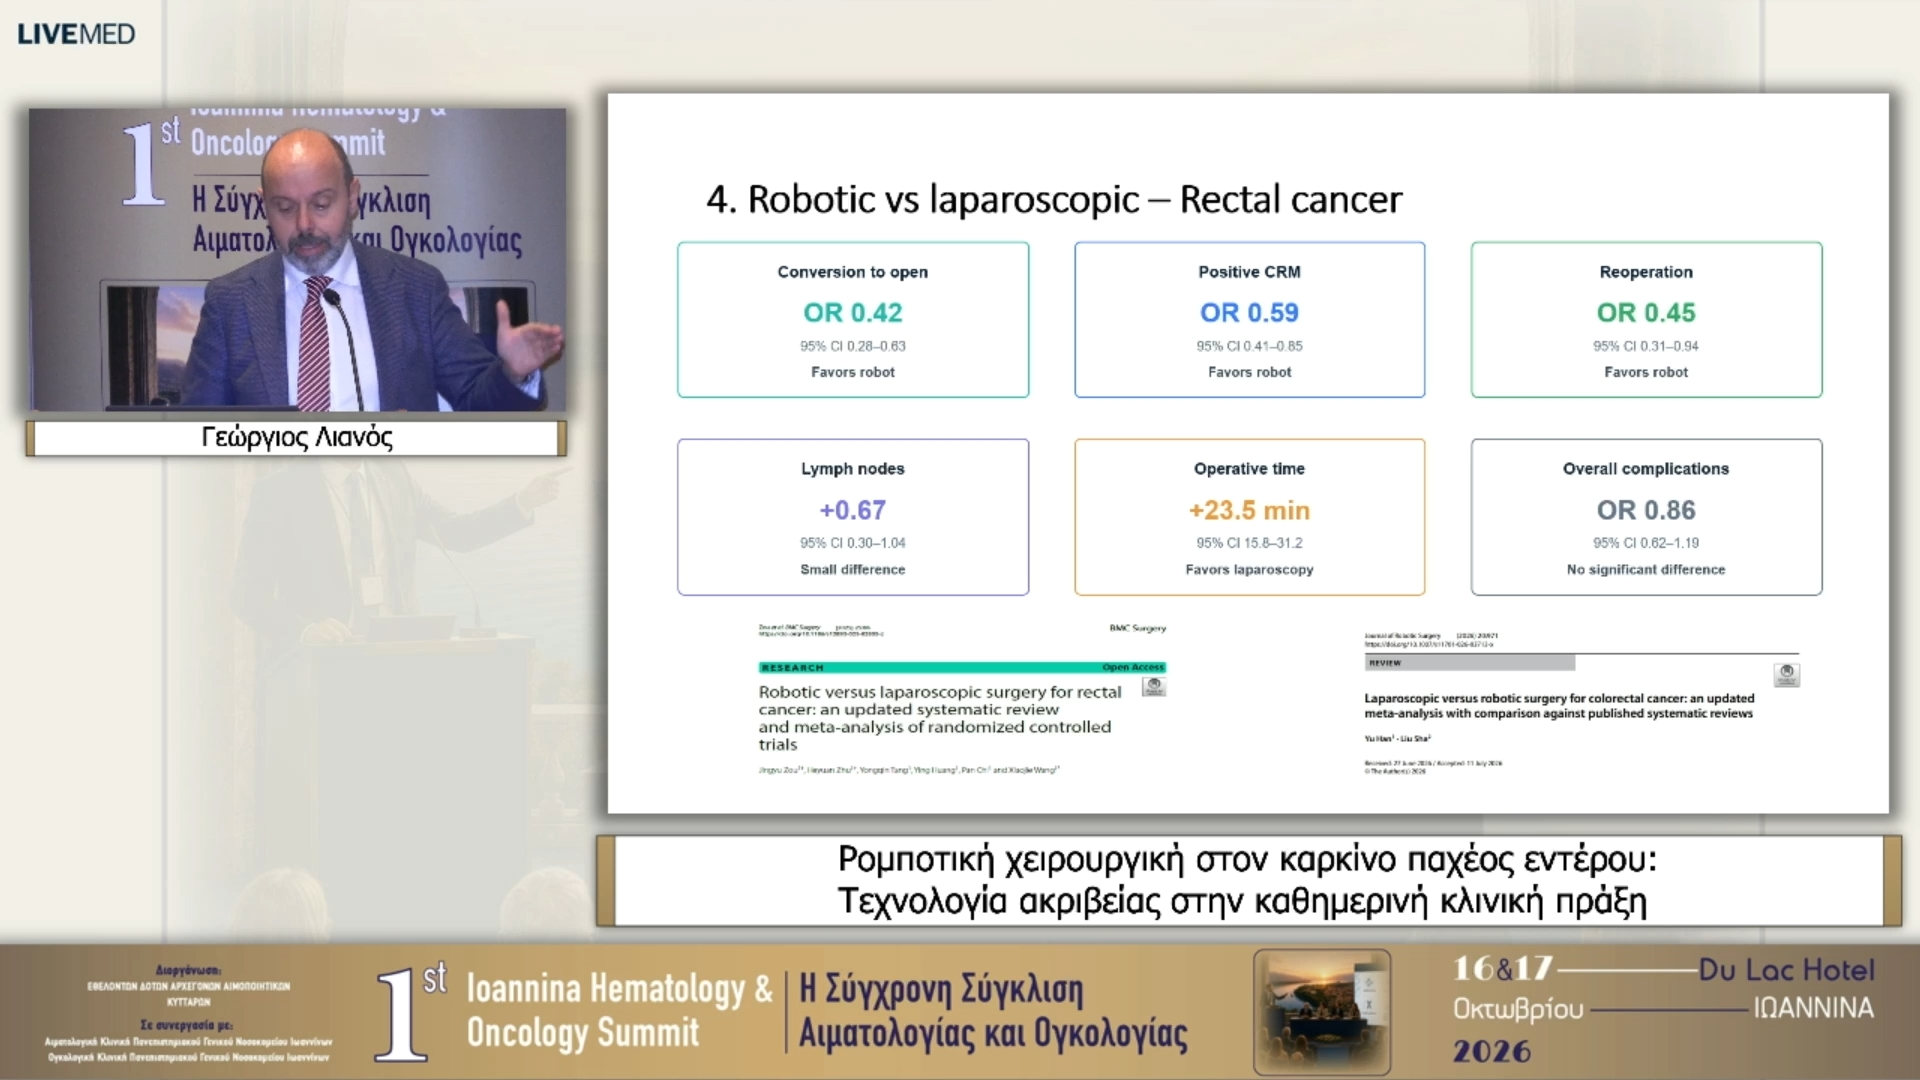This screenshot has width=1920, height=1080.
Task: Click the '95% CI 0.31–0.94' text
Action: click(x=1646, y=346)
